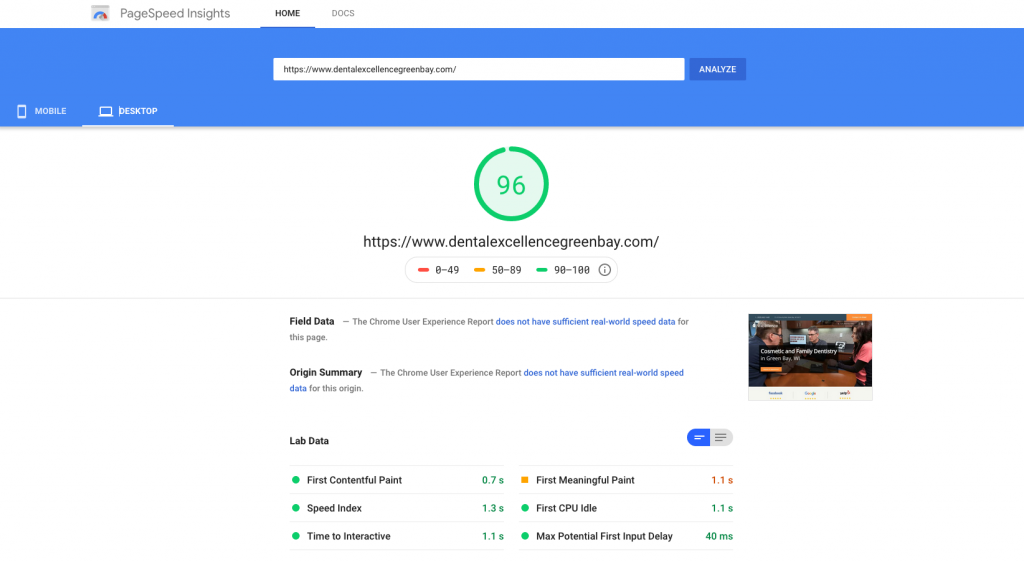1024x562 pixels.
Task: Click the green Speed Index status dot
Action: (296, 508)
